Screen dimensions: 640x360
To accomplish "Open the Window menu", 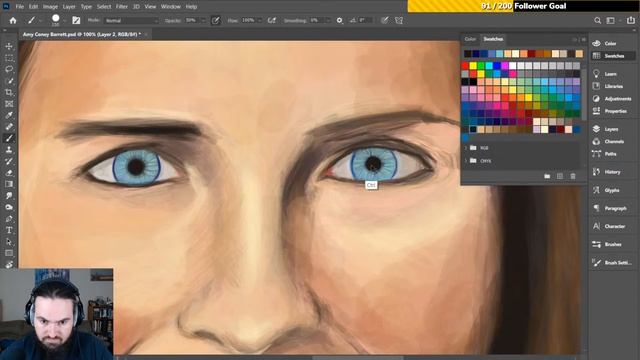I will pyautogui.click(x=171, y=7).
